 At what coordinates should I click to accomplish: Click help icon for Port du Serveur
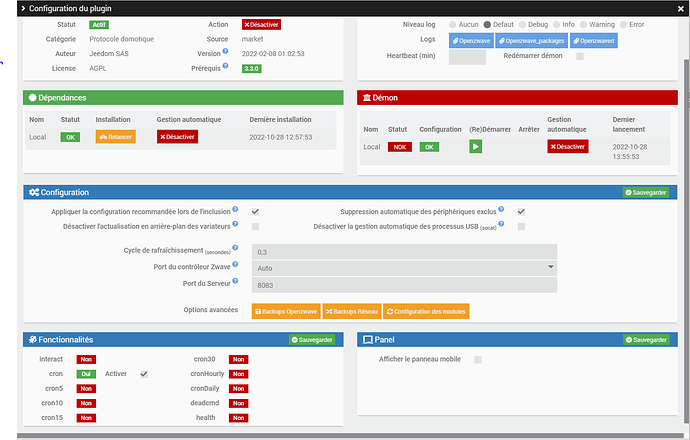click(235, 281)
